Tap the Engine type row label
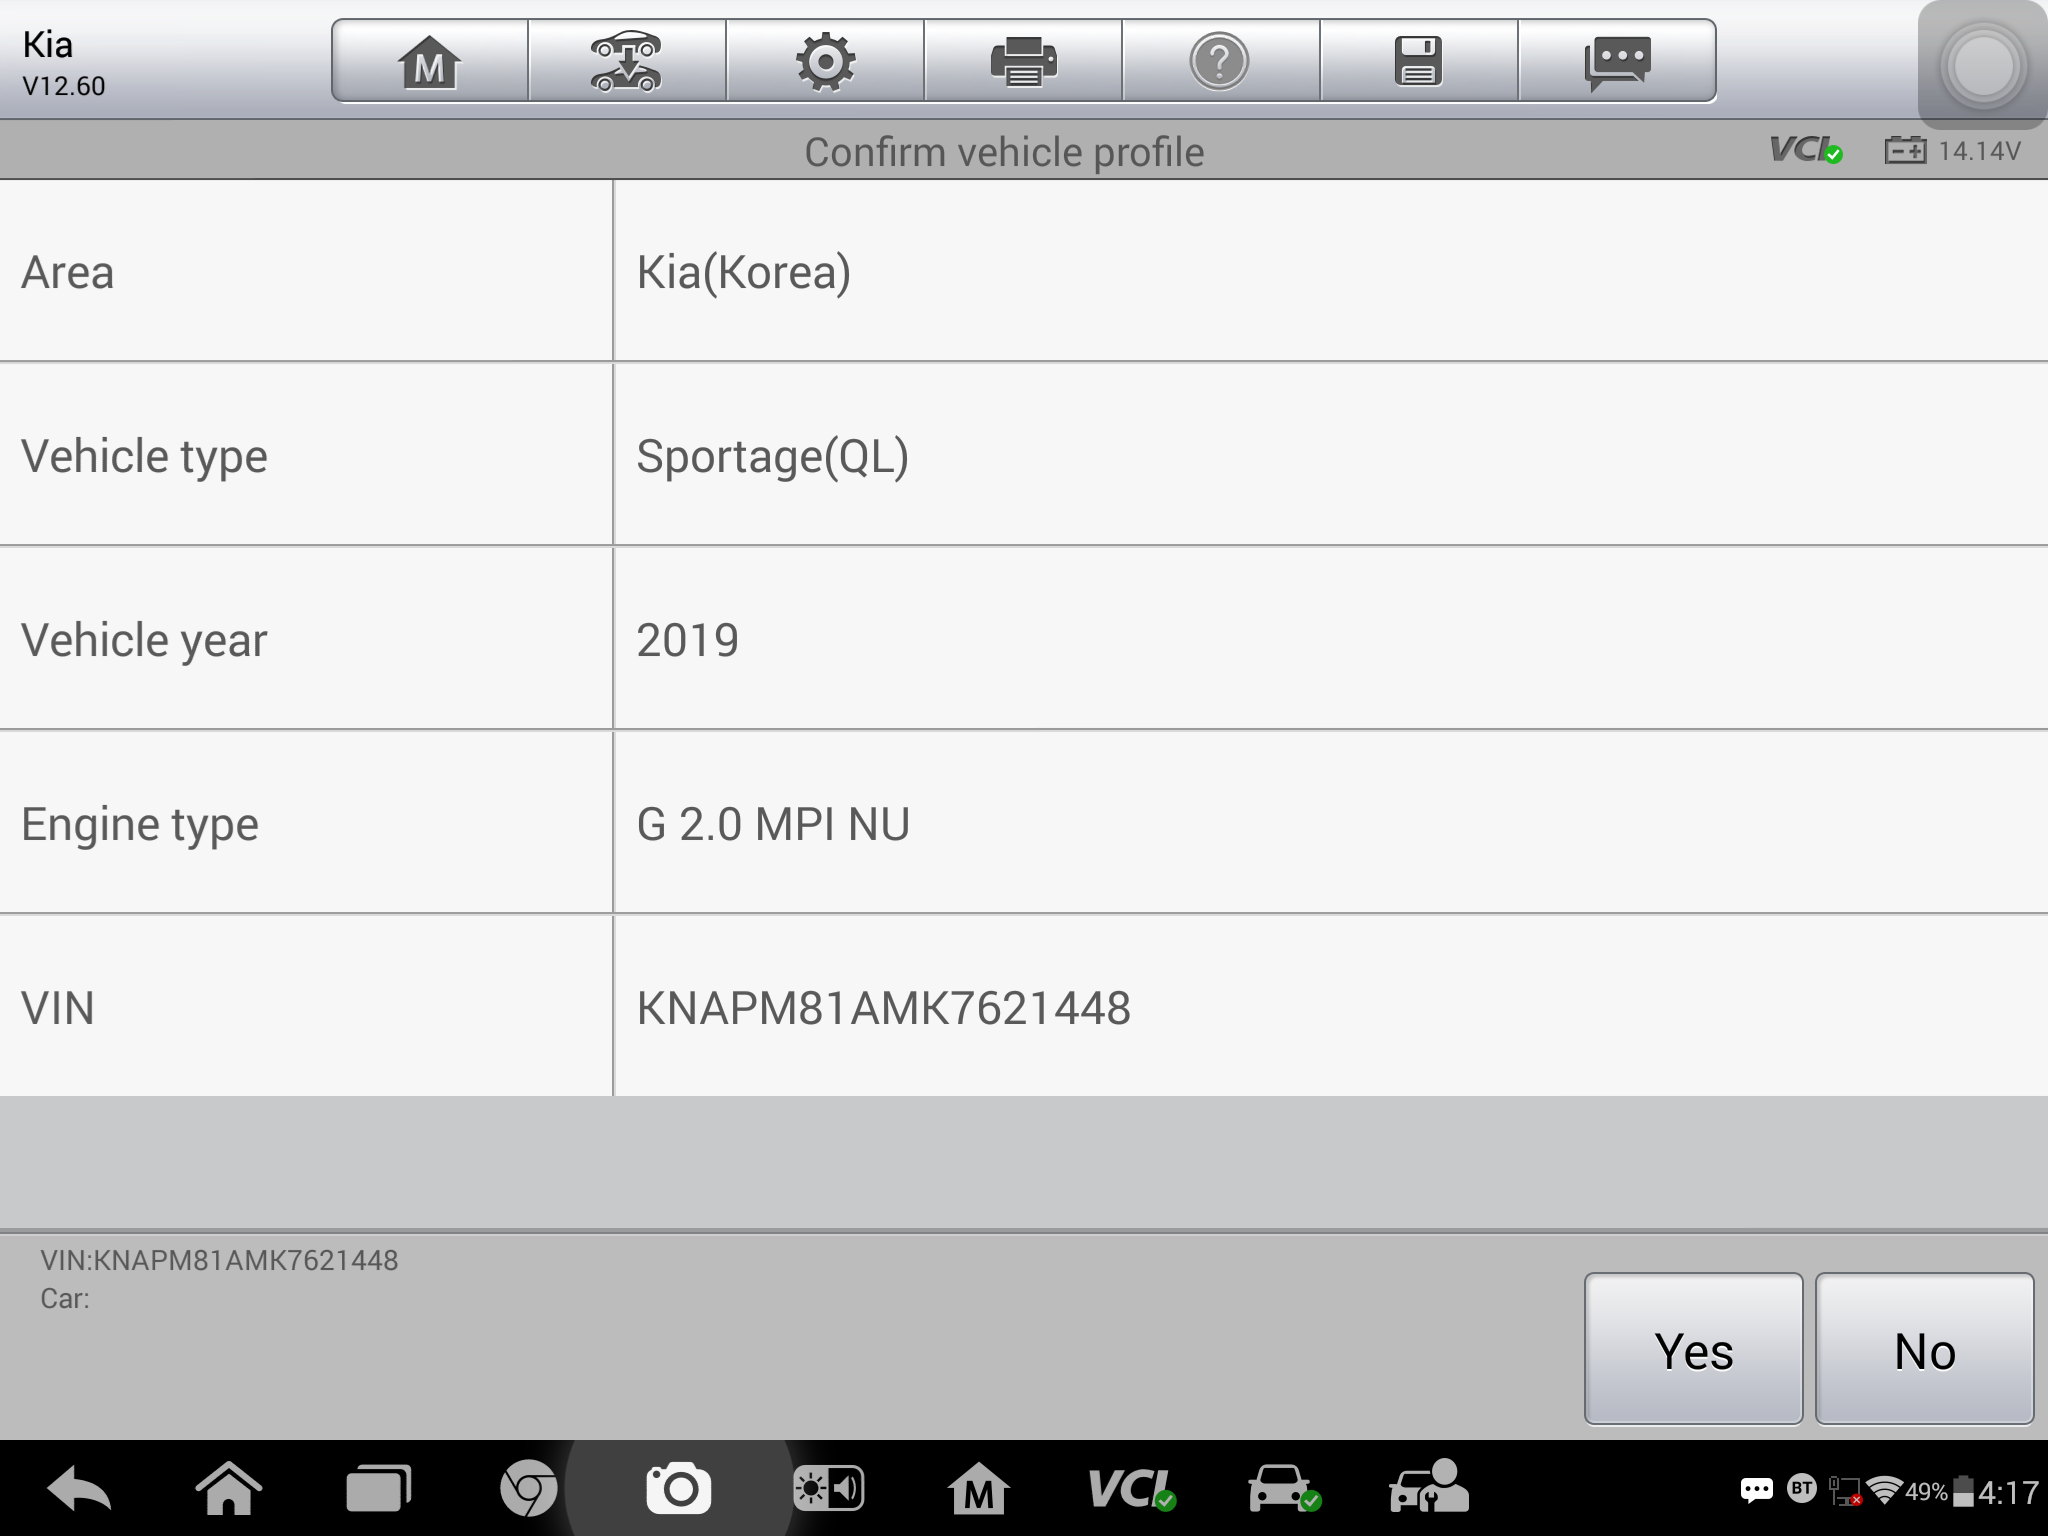Screen dimensions: 2048x1536 point(140,825)
